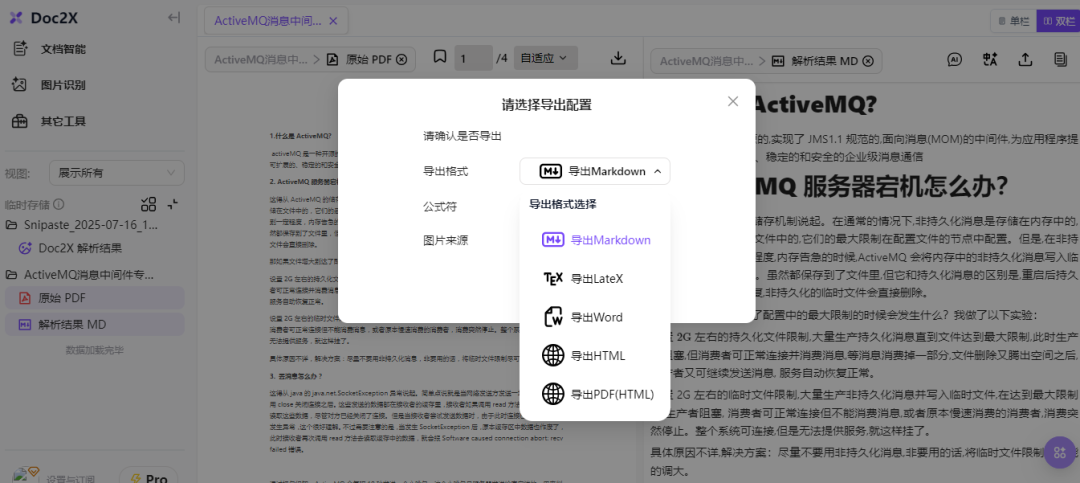Open the 自适应 zoom dropdown

(x=544, y=58)
